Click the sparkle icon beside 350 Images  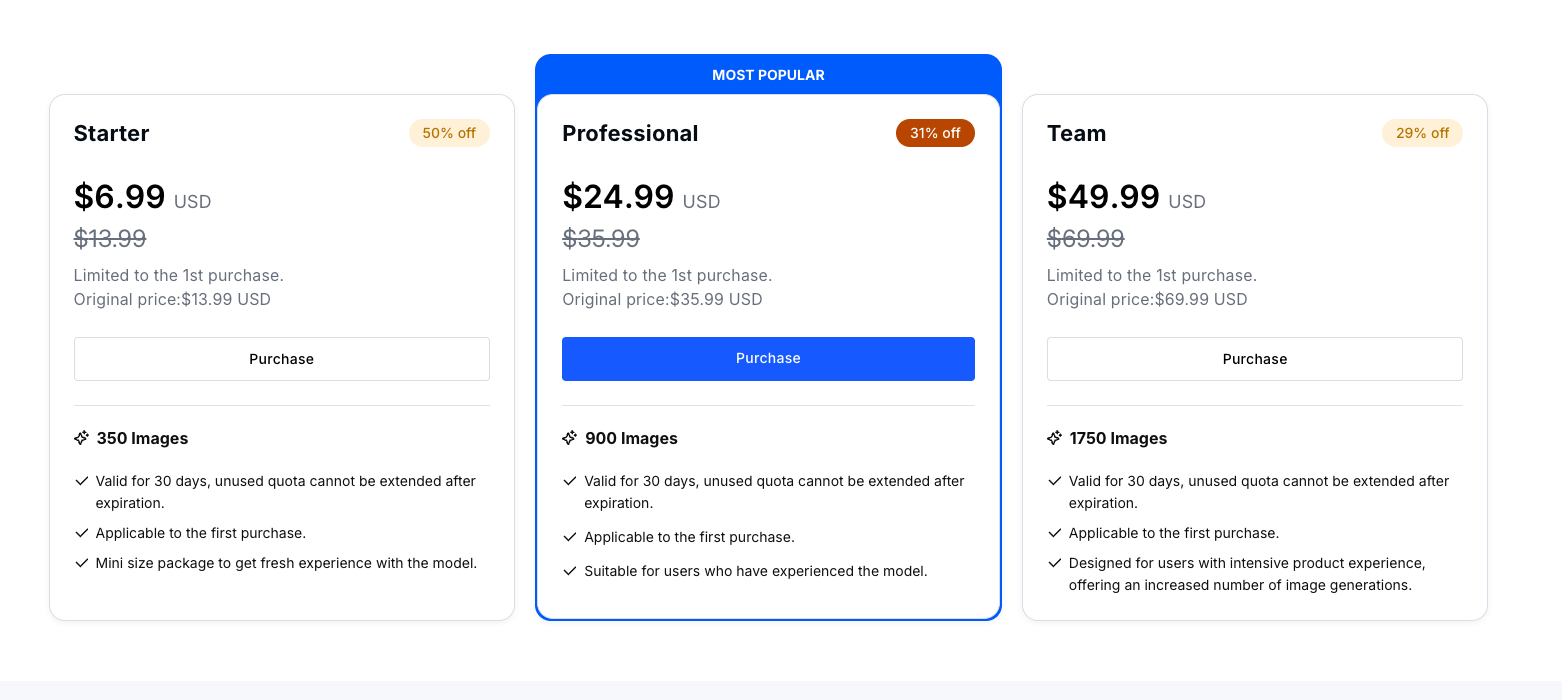point(82,438)
